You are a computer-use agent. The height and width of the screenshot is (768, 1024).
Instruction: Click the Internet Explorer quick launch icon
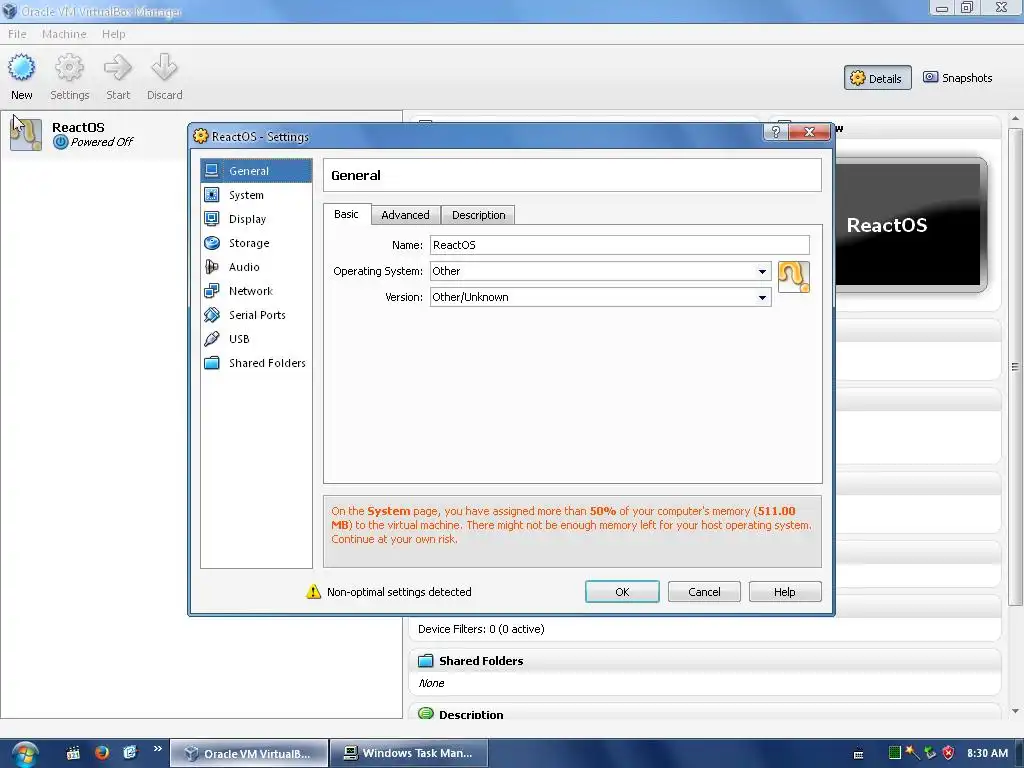(x=130, y=752)
